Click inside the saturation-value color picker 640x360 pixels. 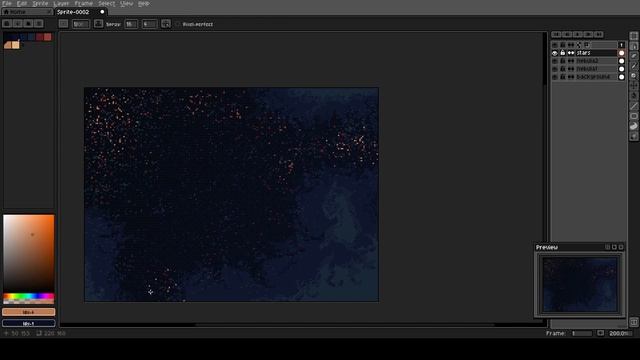(29, 253)
